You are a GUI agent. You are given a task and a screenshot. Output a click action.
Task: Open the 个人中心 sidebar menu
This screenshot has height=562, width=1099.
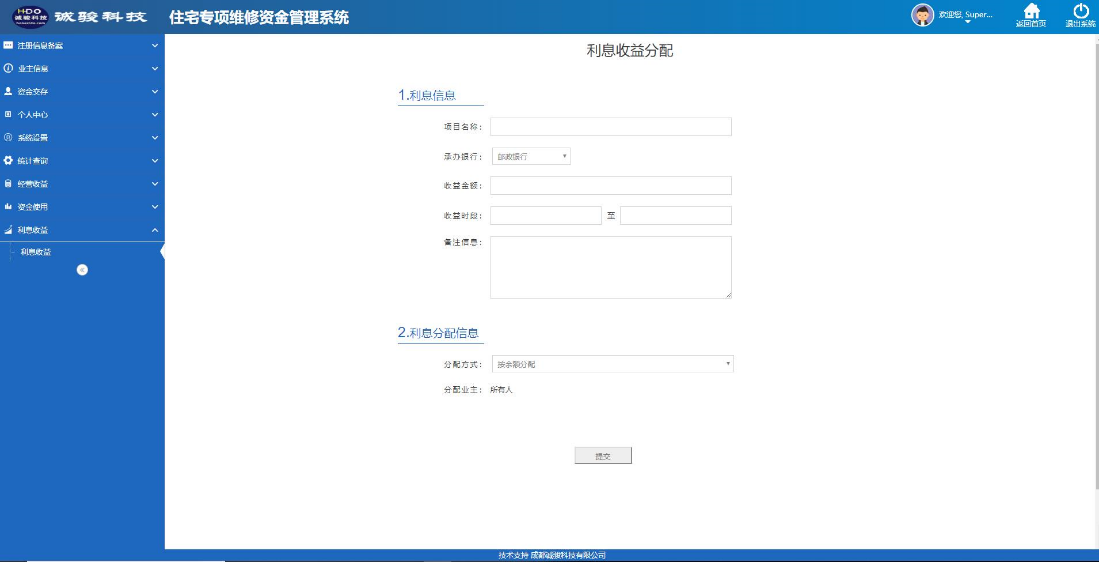click(33, 115)
